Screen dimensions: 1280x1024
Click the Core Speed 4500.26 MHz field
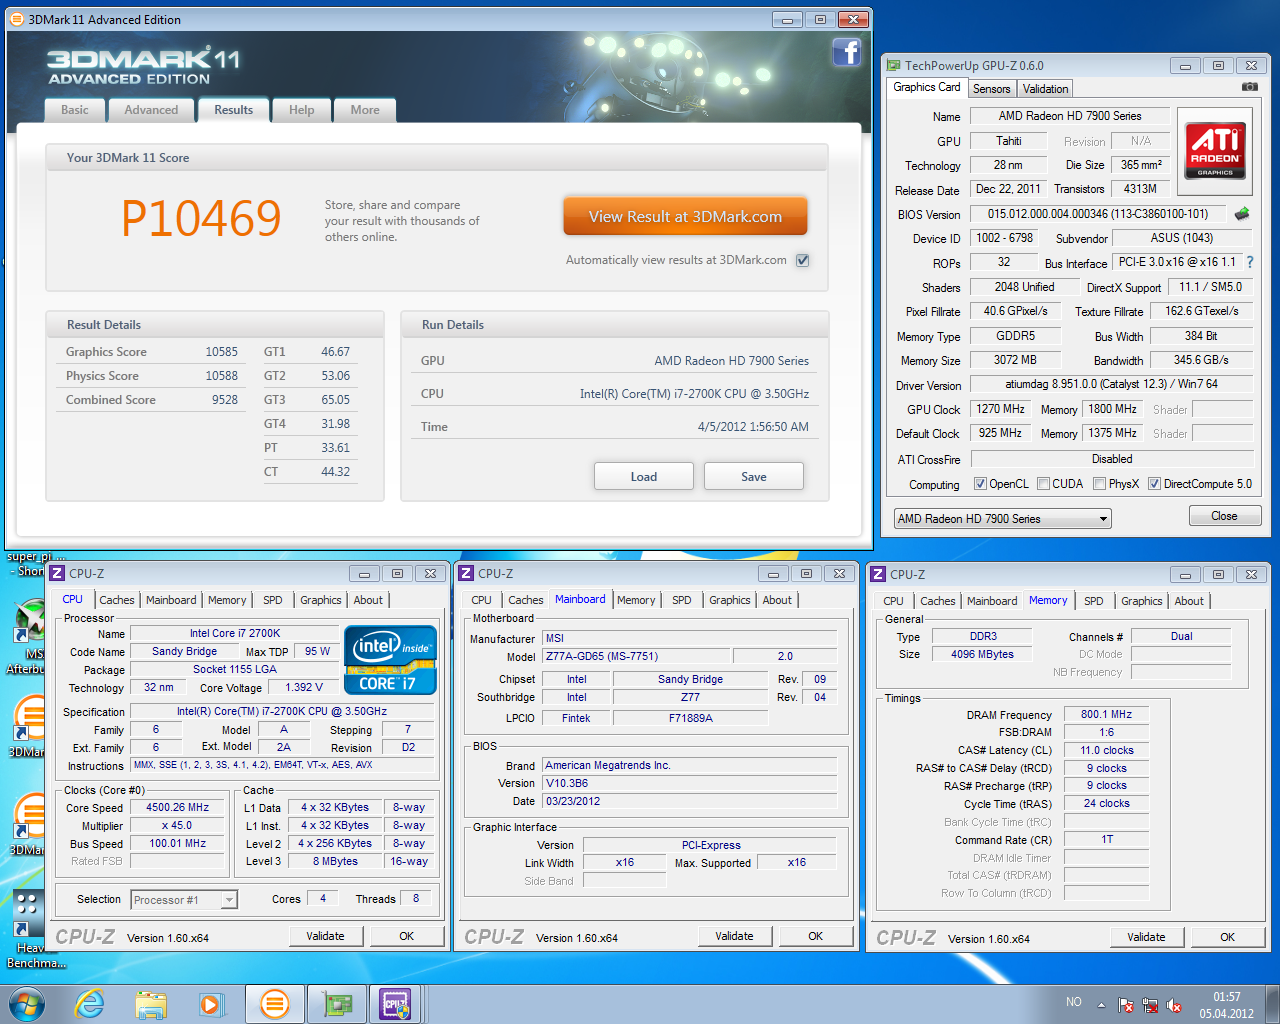pos(178,808)
